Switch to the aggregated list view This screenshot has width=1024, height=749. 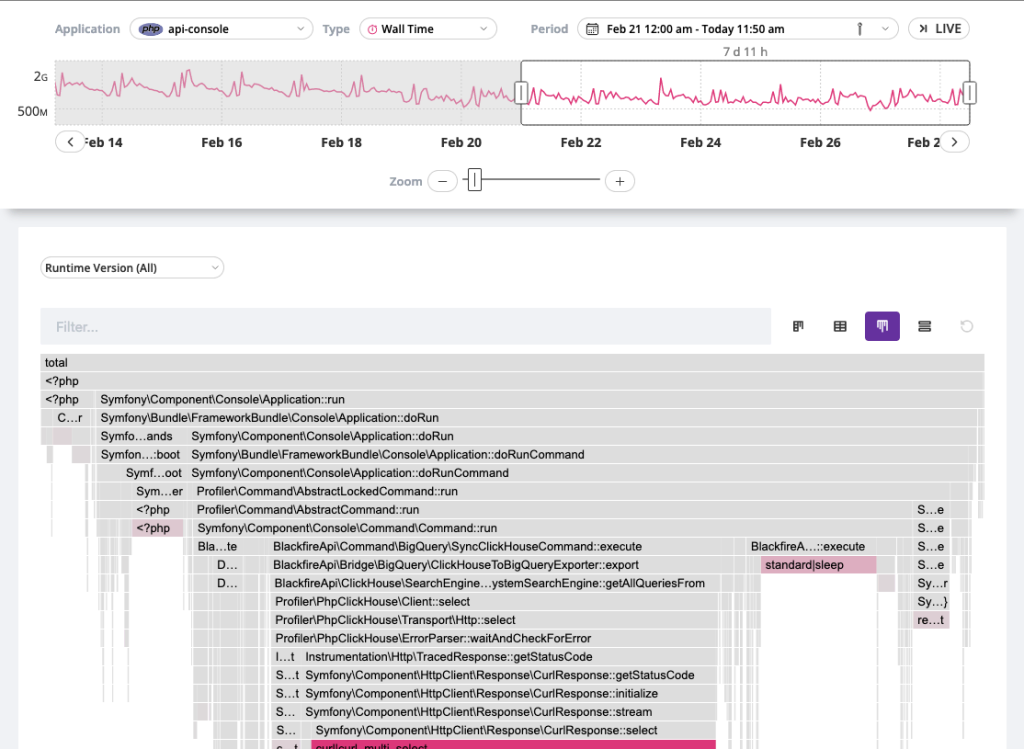923,326
